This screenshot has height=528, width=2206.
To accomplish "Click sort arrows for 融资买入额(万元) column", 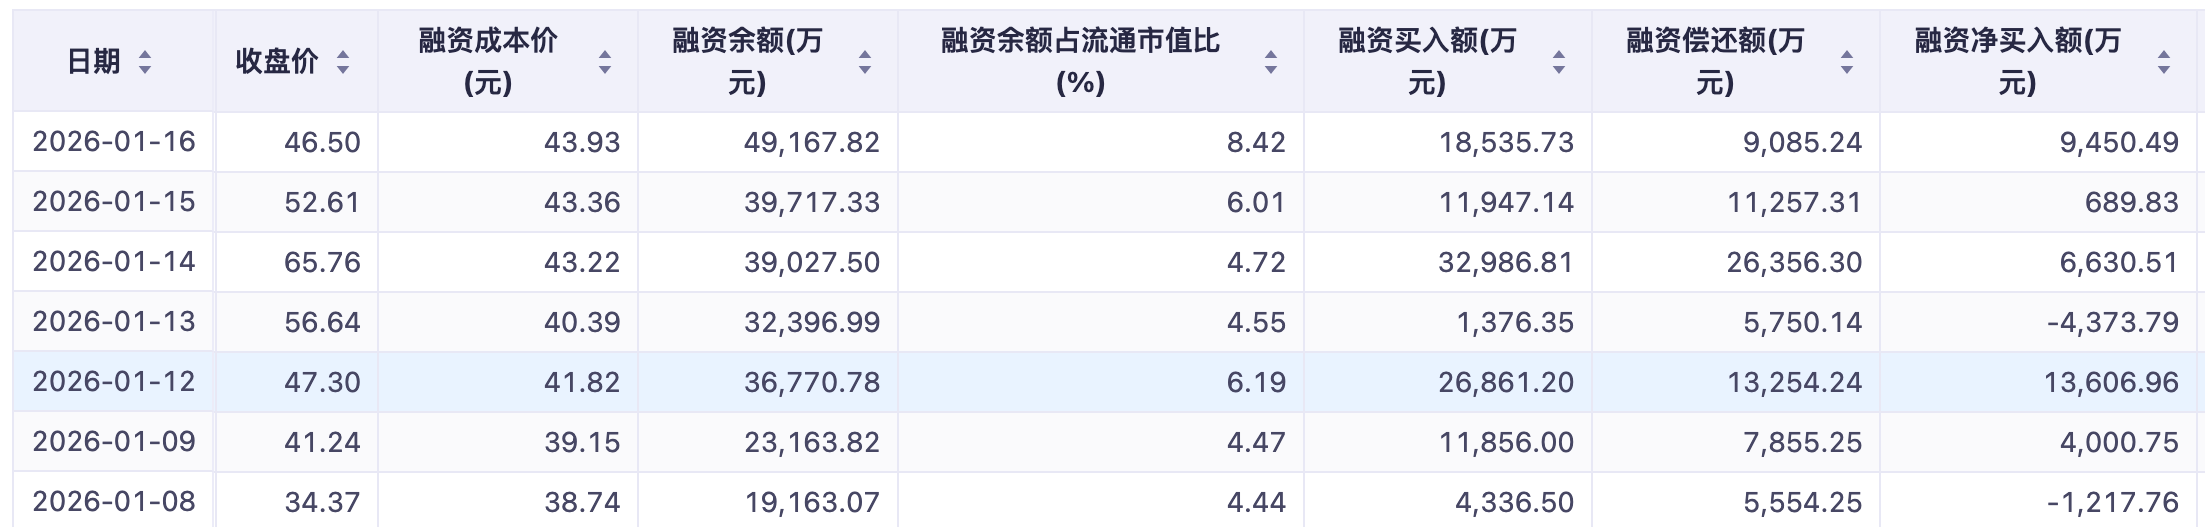I will pyautogui.click(x=1559, y=62).
